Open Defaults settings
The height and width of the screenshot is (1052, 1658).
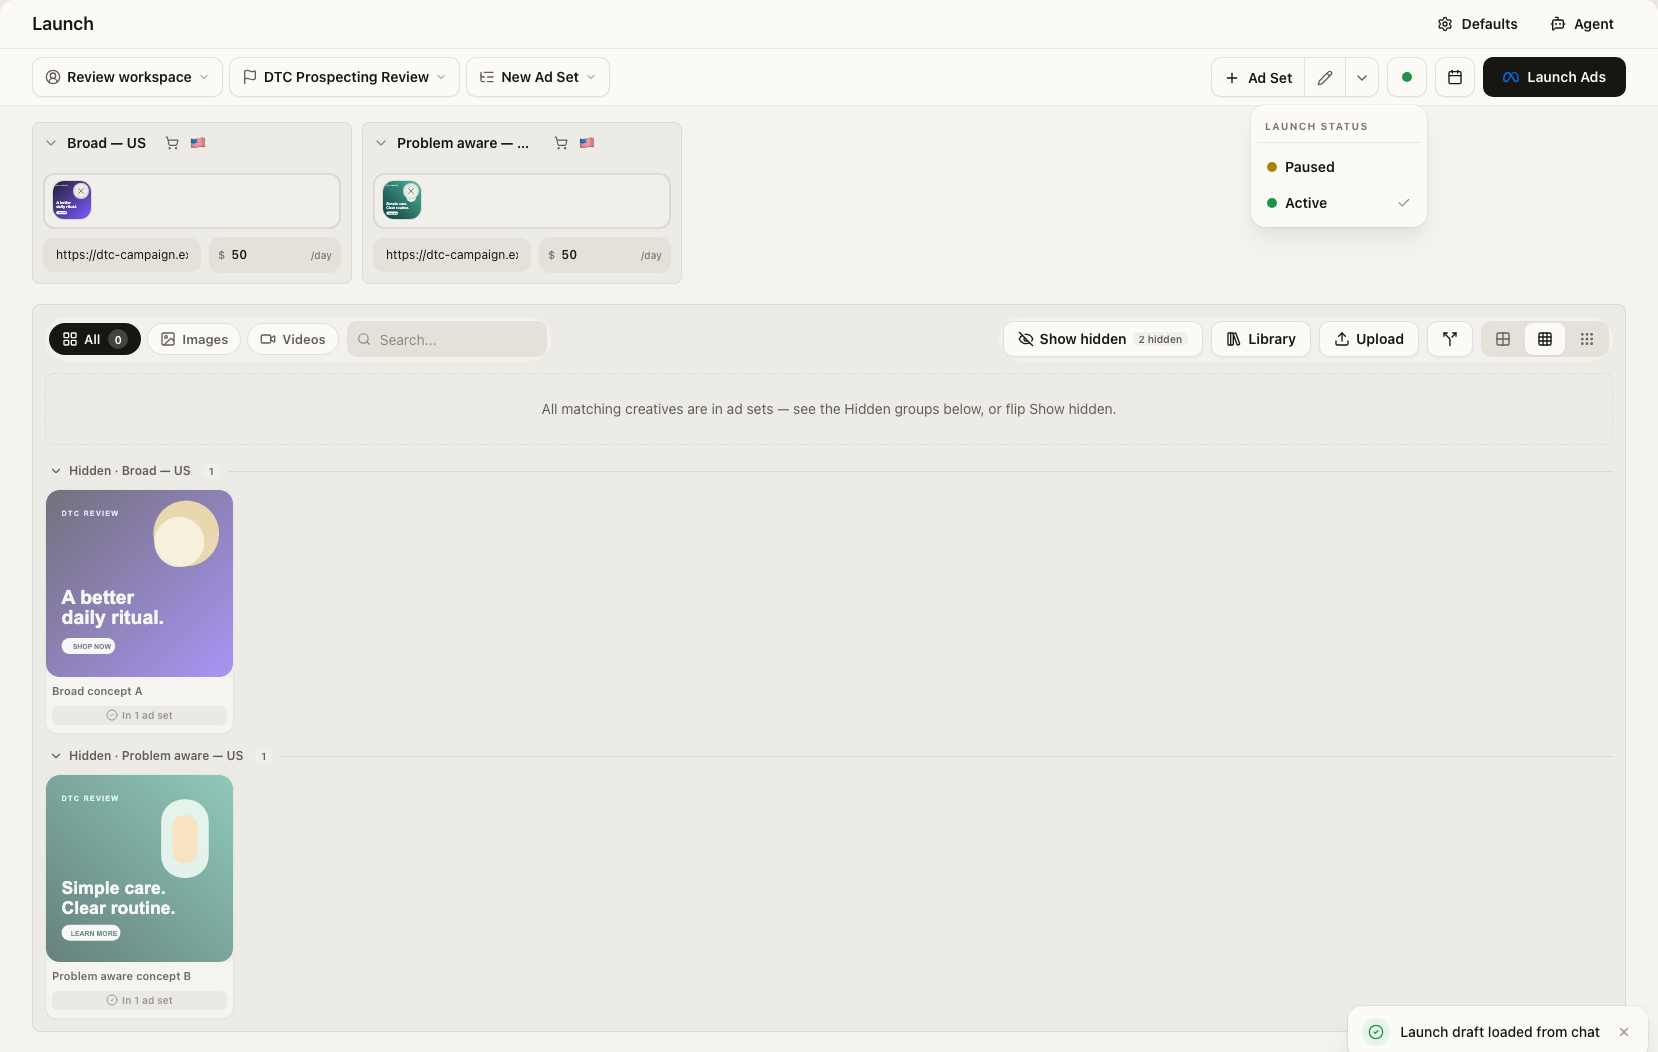pos(1478,24)
